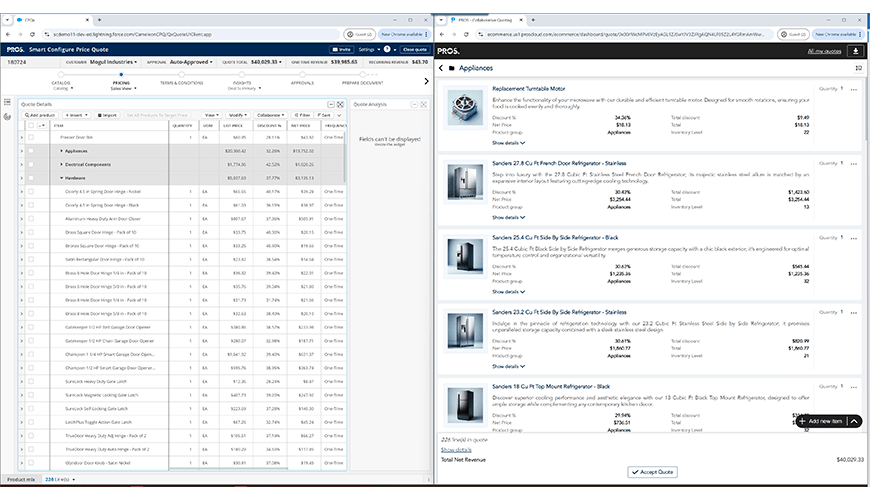870x500 pixels.
Task: Open the View dropdown in the toolbar
Action: click(211, 115)
